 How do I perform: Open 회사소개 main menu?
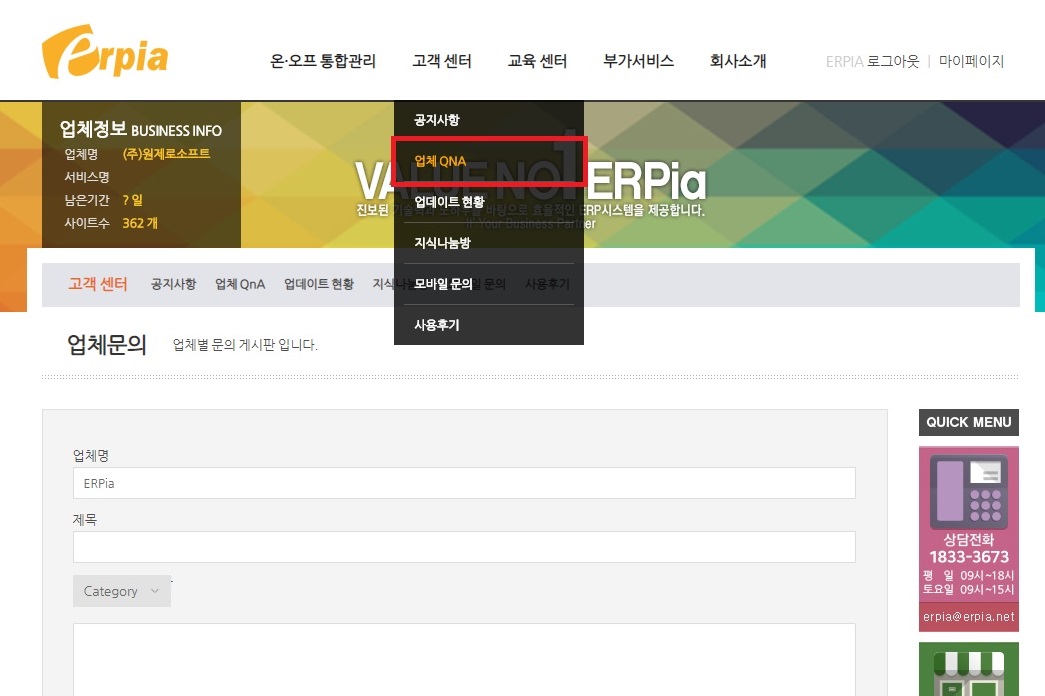coord(738,61)
